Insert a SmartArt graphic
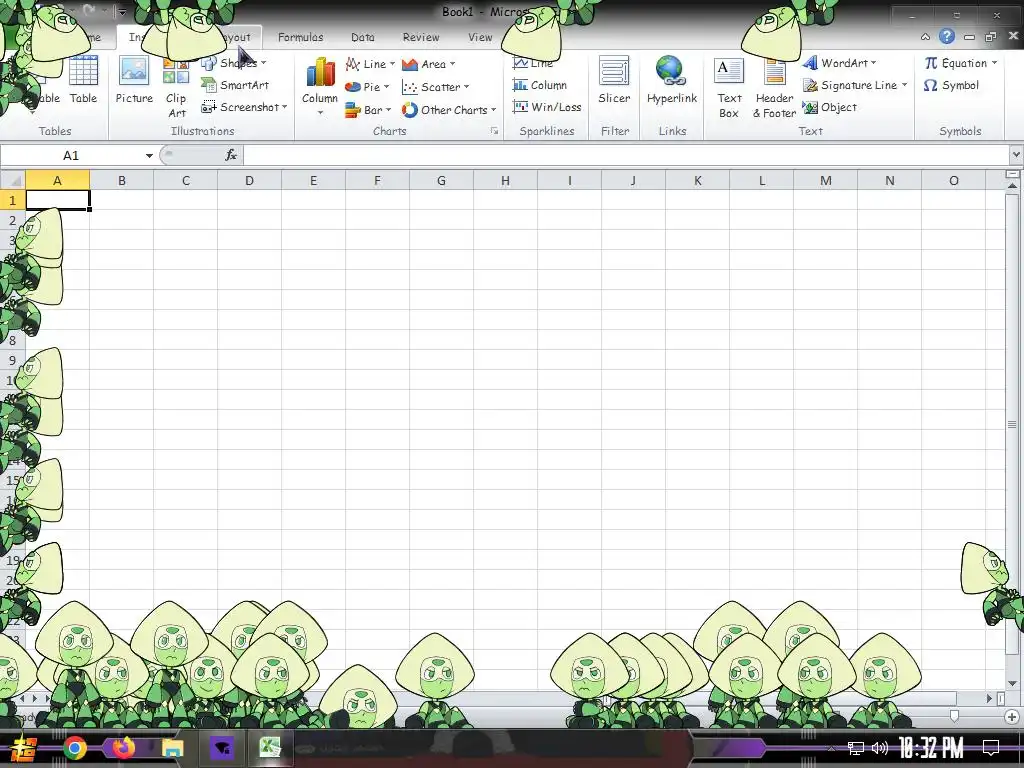 [x=236, y=85]
